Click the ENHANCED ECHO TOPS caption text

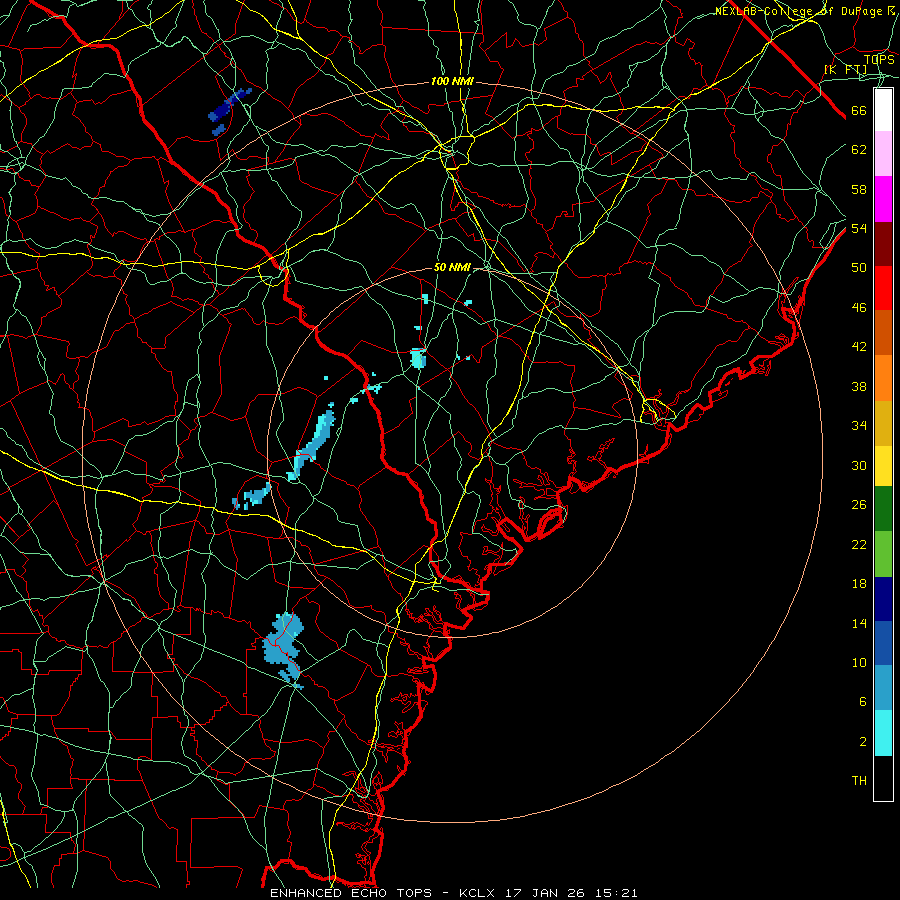[x=351, y=893]
